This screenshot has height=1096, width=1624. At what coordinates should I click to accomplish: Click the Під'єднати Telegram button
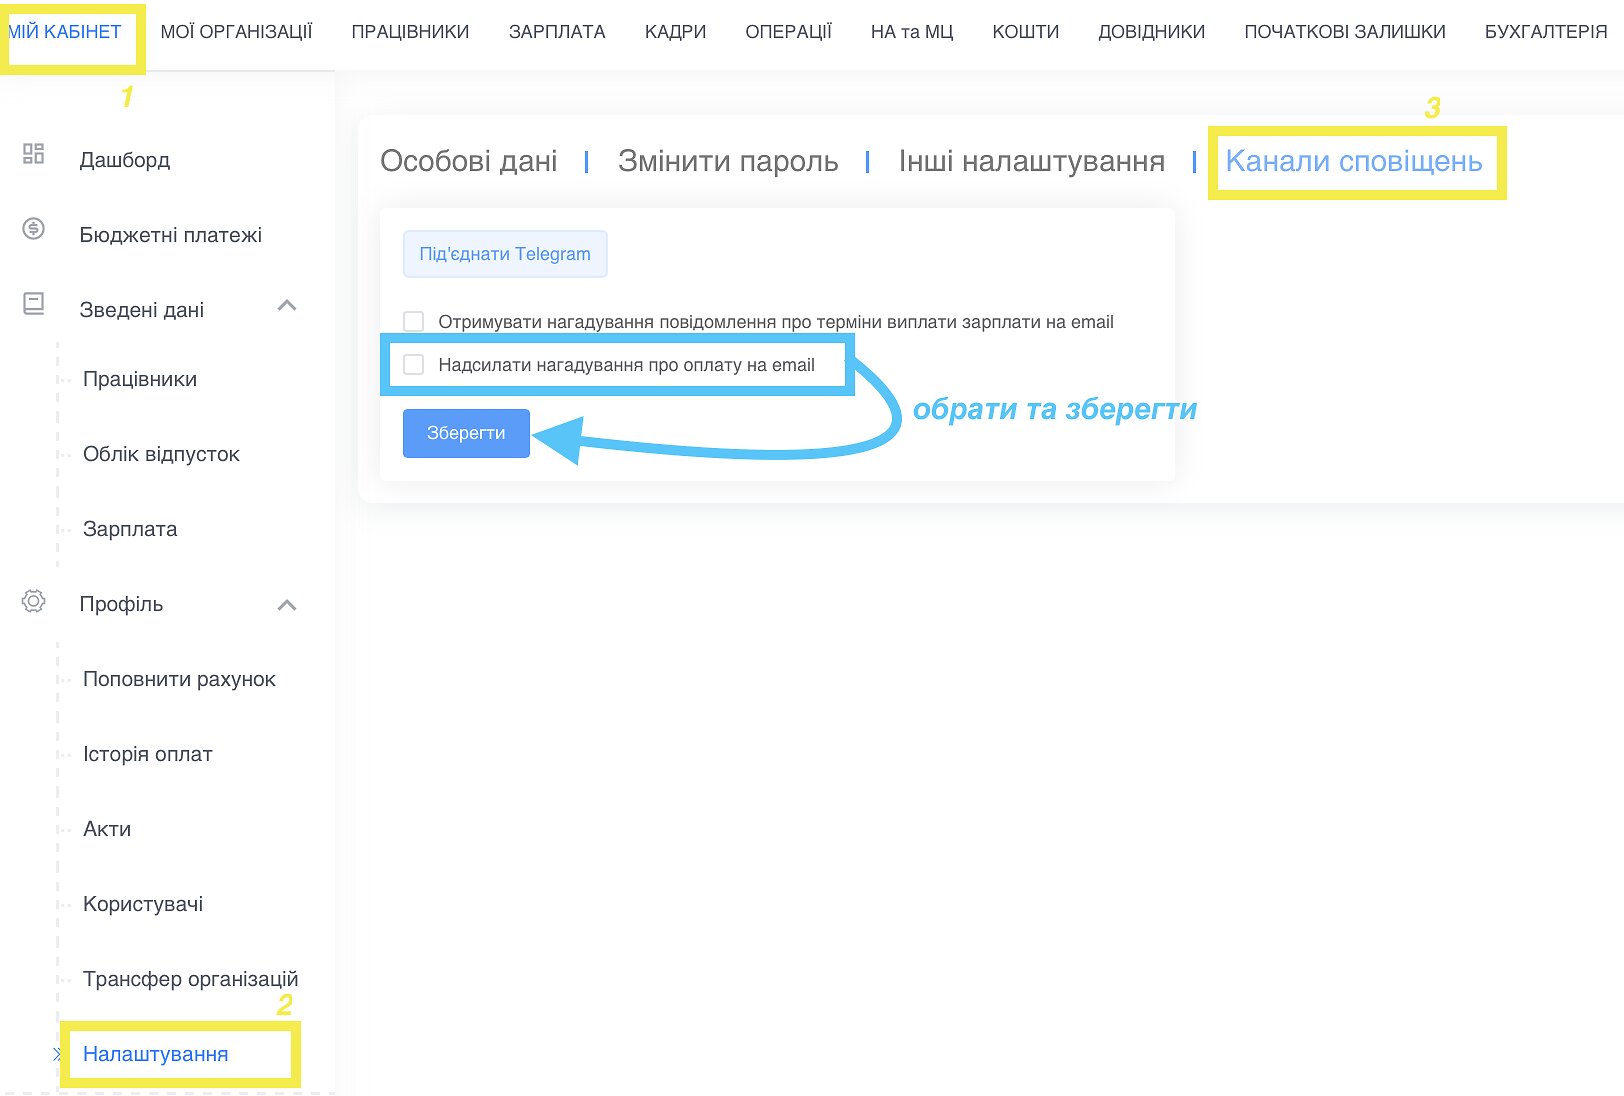[505, 254]
